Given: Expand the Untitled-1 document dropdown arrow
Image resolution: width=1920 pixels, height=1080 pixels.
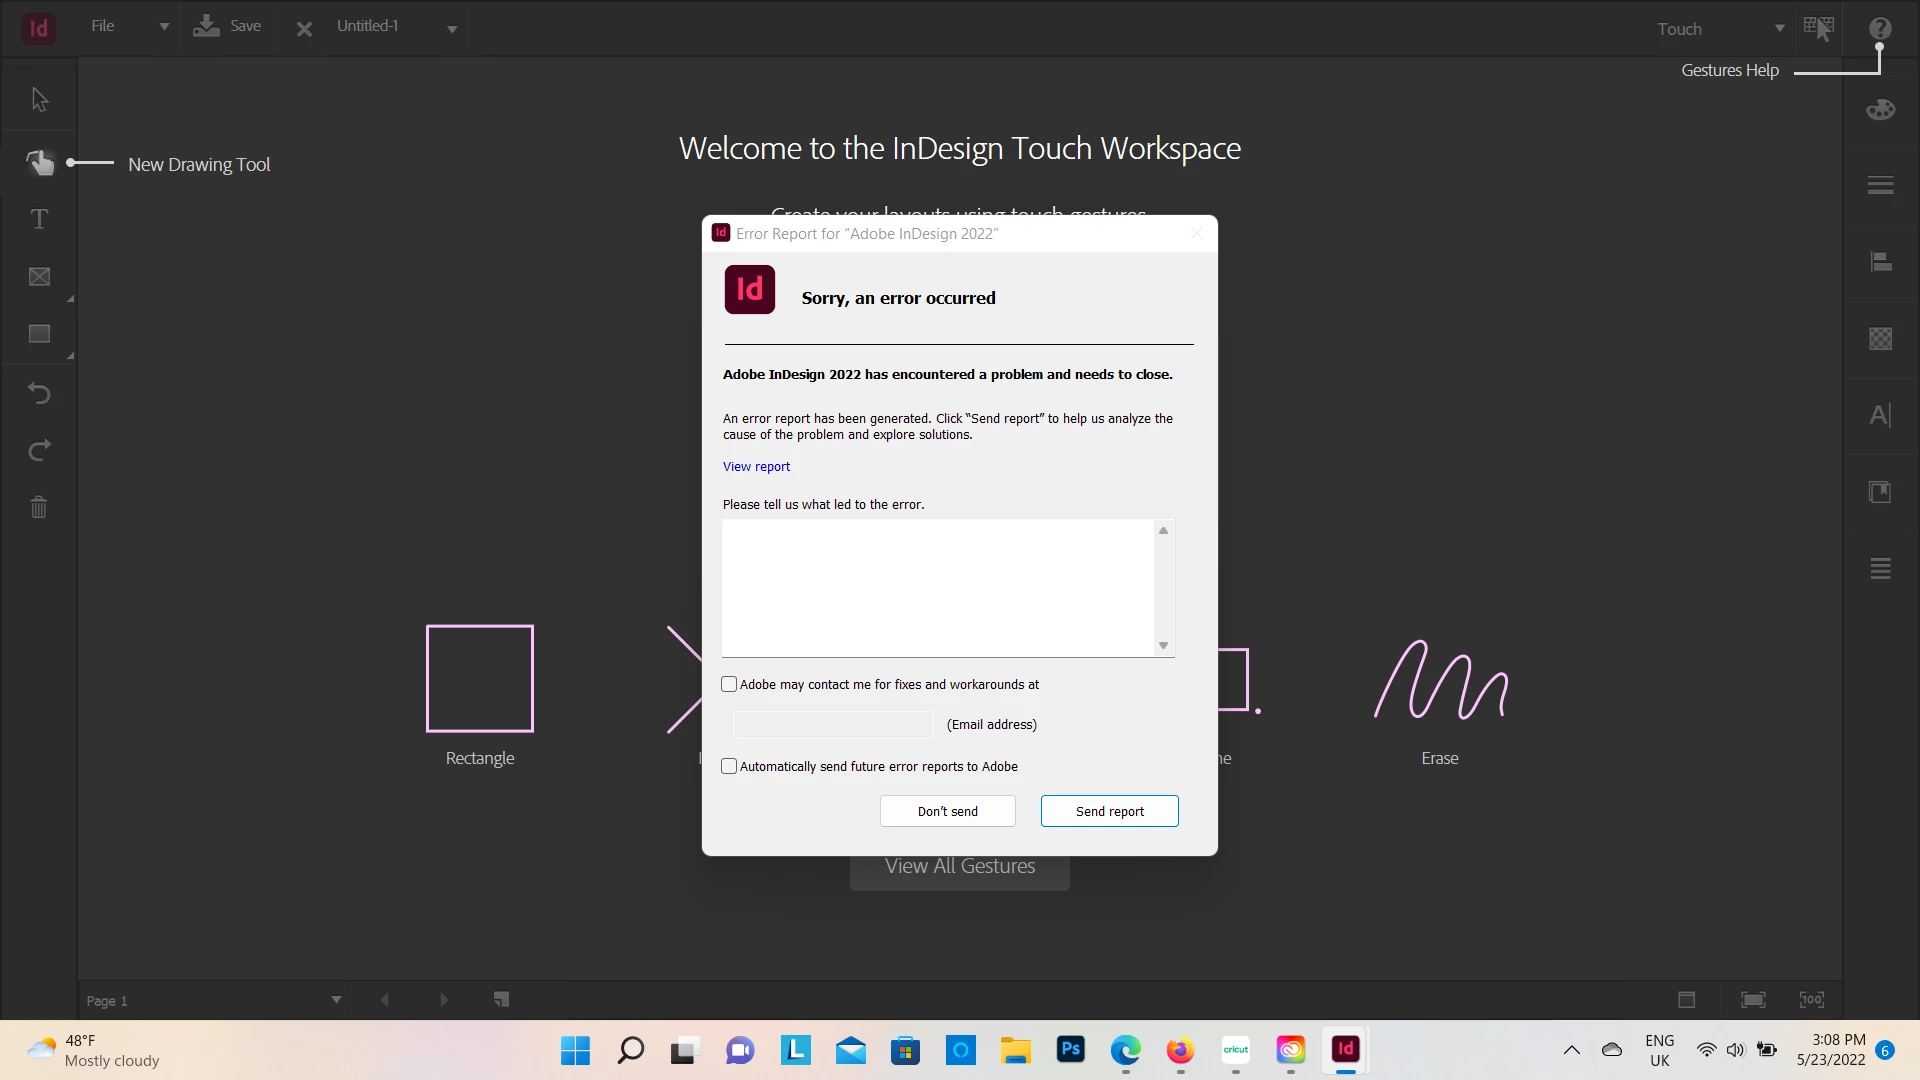Looking at the screenshot, I should tap(452, 29).
